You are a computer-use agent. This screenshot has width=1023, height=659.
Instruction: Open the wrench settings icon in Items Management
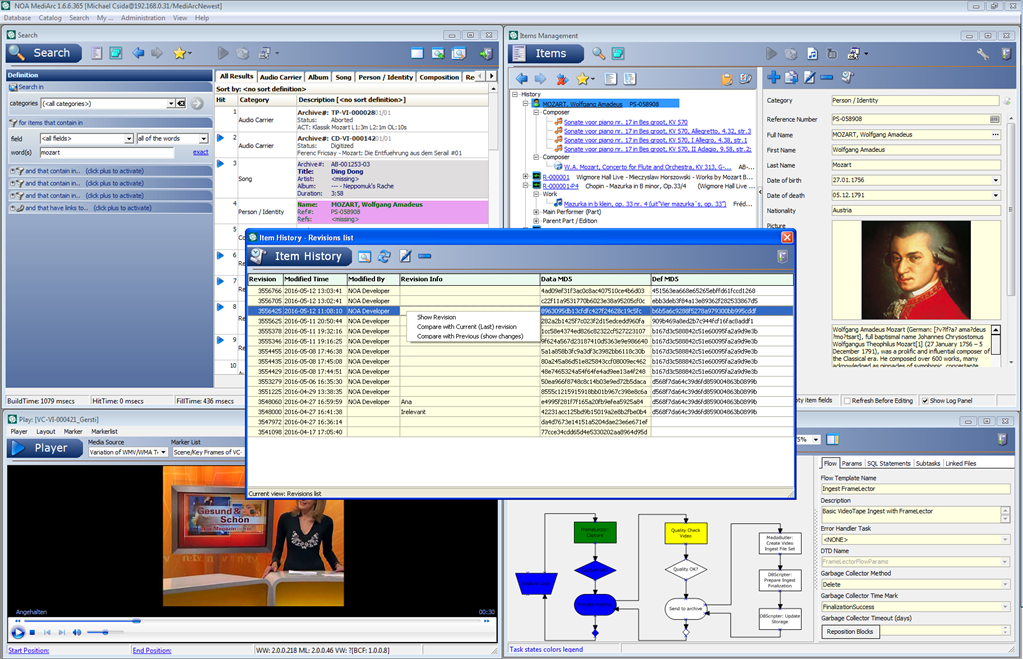pos(983,54)
